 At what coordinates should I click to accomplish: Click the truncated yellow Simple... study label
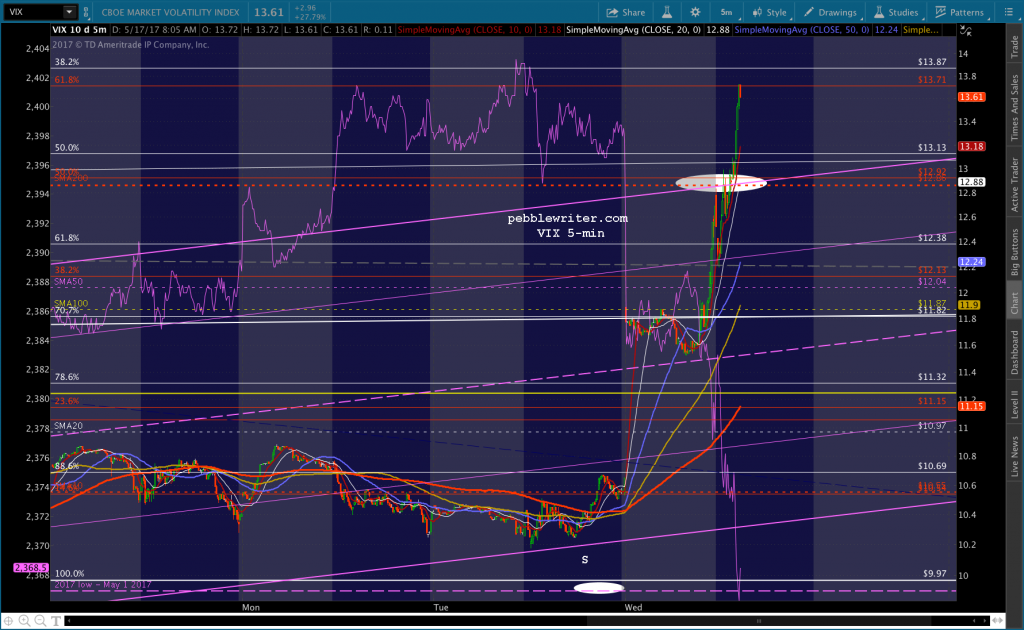point(921,30)
